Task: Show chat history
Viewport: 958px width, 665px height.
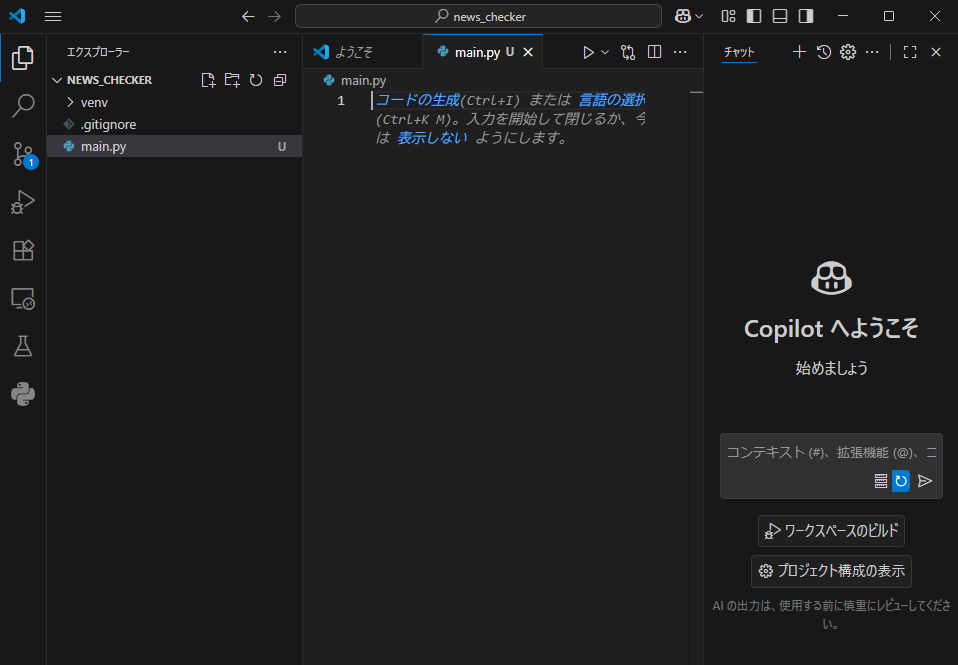Action: point(824,52)
